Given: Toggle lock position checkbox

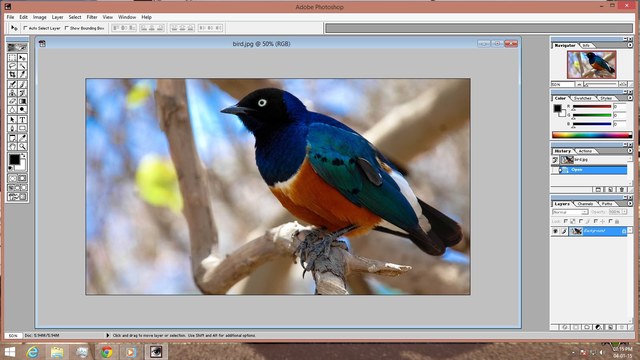Looking at the screenshot, I should [x=596, y=221].
